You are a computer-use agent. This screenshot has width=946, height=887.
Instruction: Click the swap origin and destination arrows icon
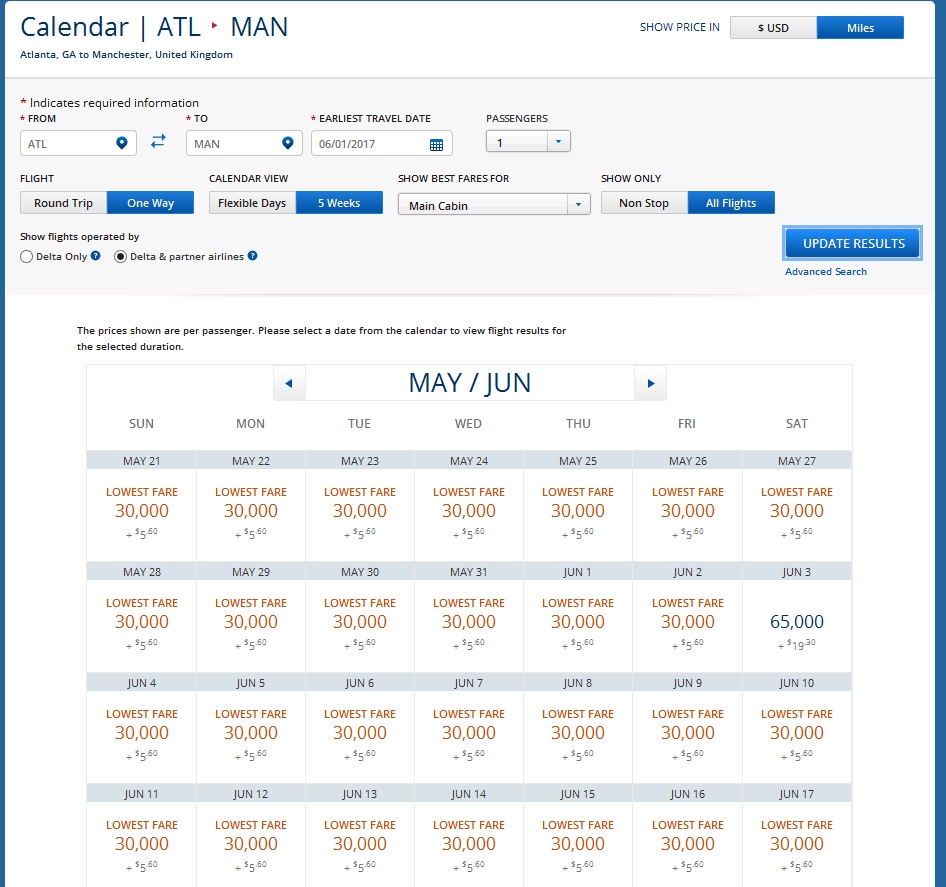coord(158,142)
